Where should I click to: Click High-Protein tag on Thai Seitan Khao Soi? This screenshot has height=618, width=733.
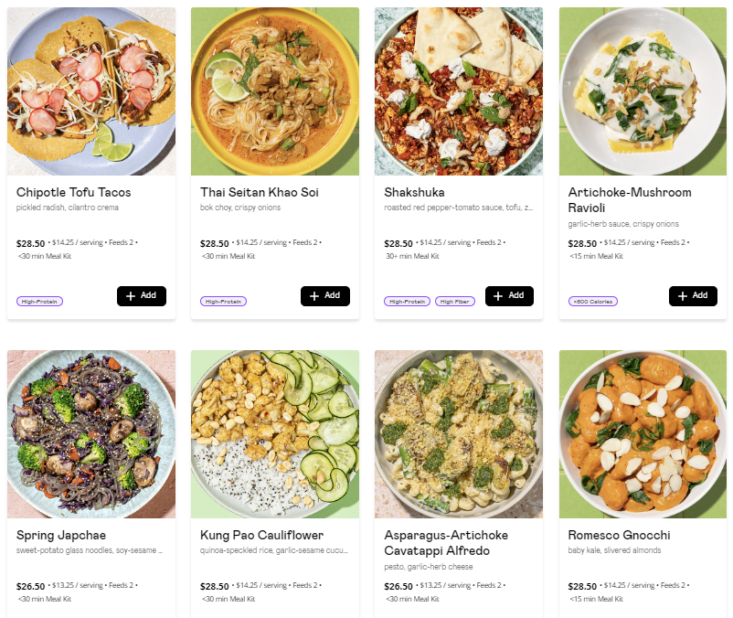[224, 301]
